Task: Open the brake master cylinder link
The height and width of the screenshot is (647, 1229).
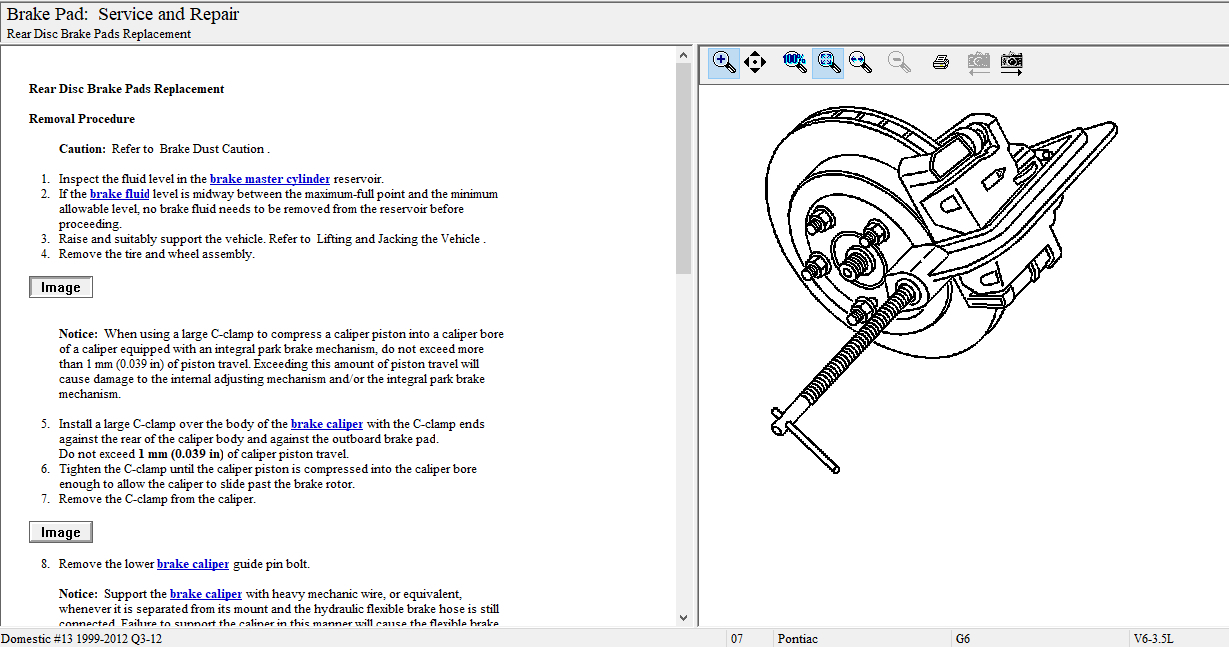Action: point(269,179)
